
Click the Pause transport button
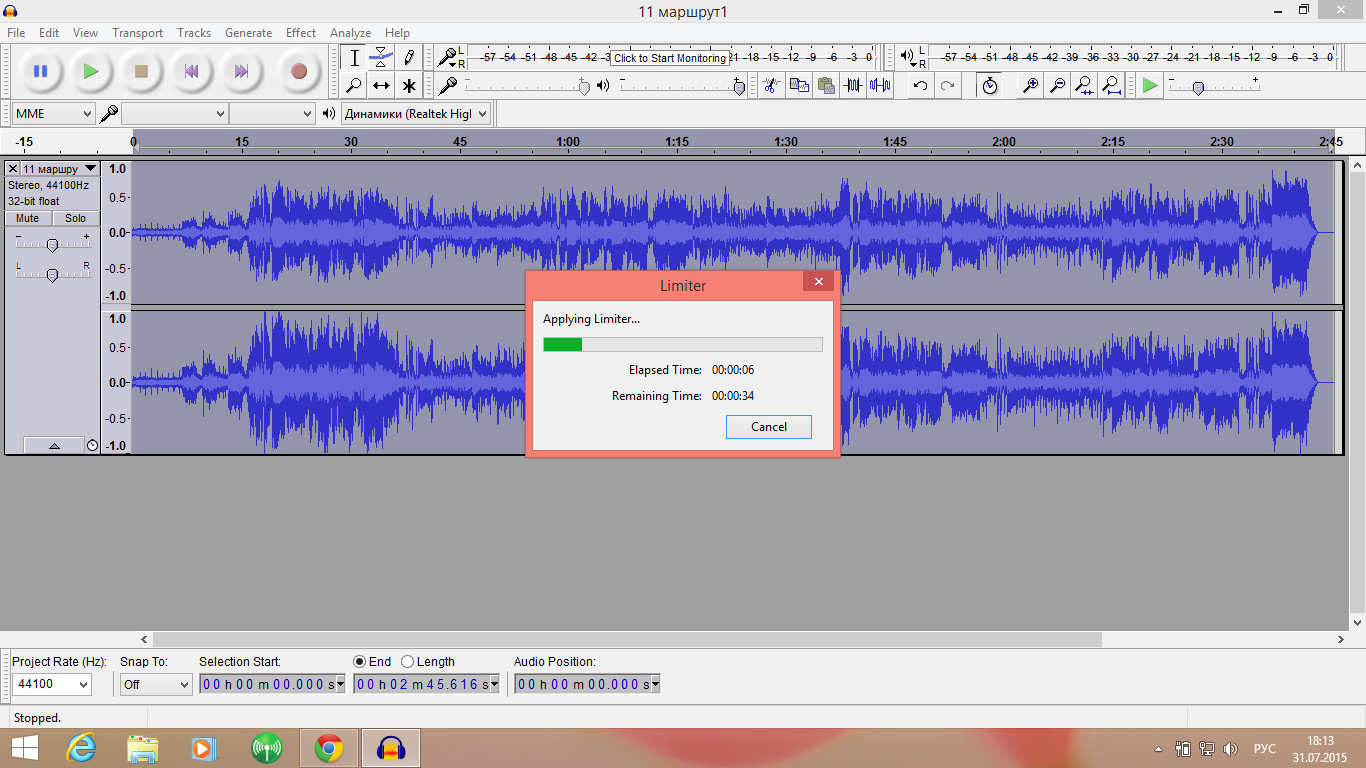coord(41,71)
